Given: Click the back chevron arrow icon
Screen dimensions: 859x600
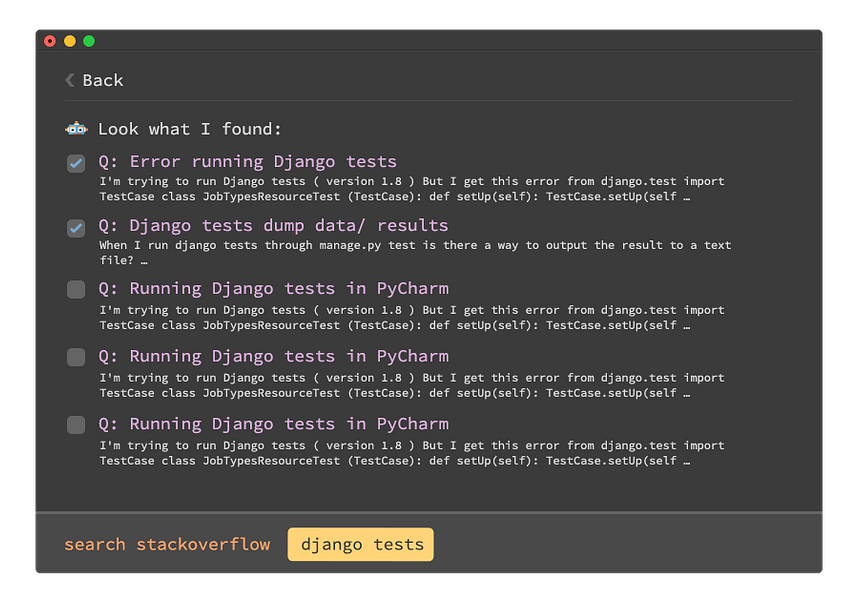Looking at the screenshot, I should [70, 80].
